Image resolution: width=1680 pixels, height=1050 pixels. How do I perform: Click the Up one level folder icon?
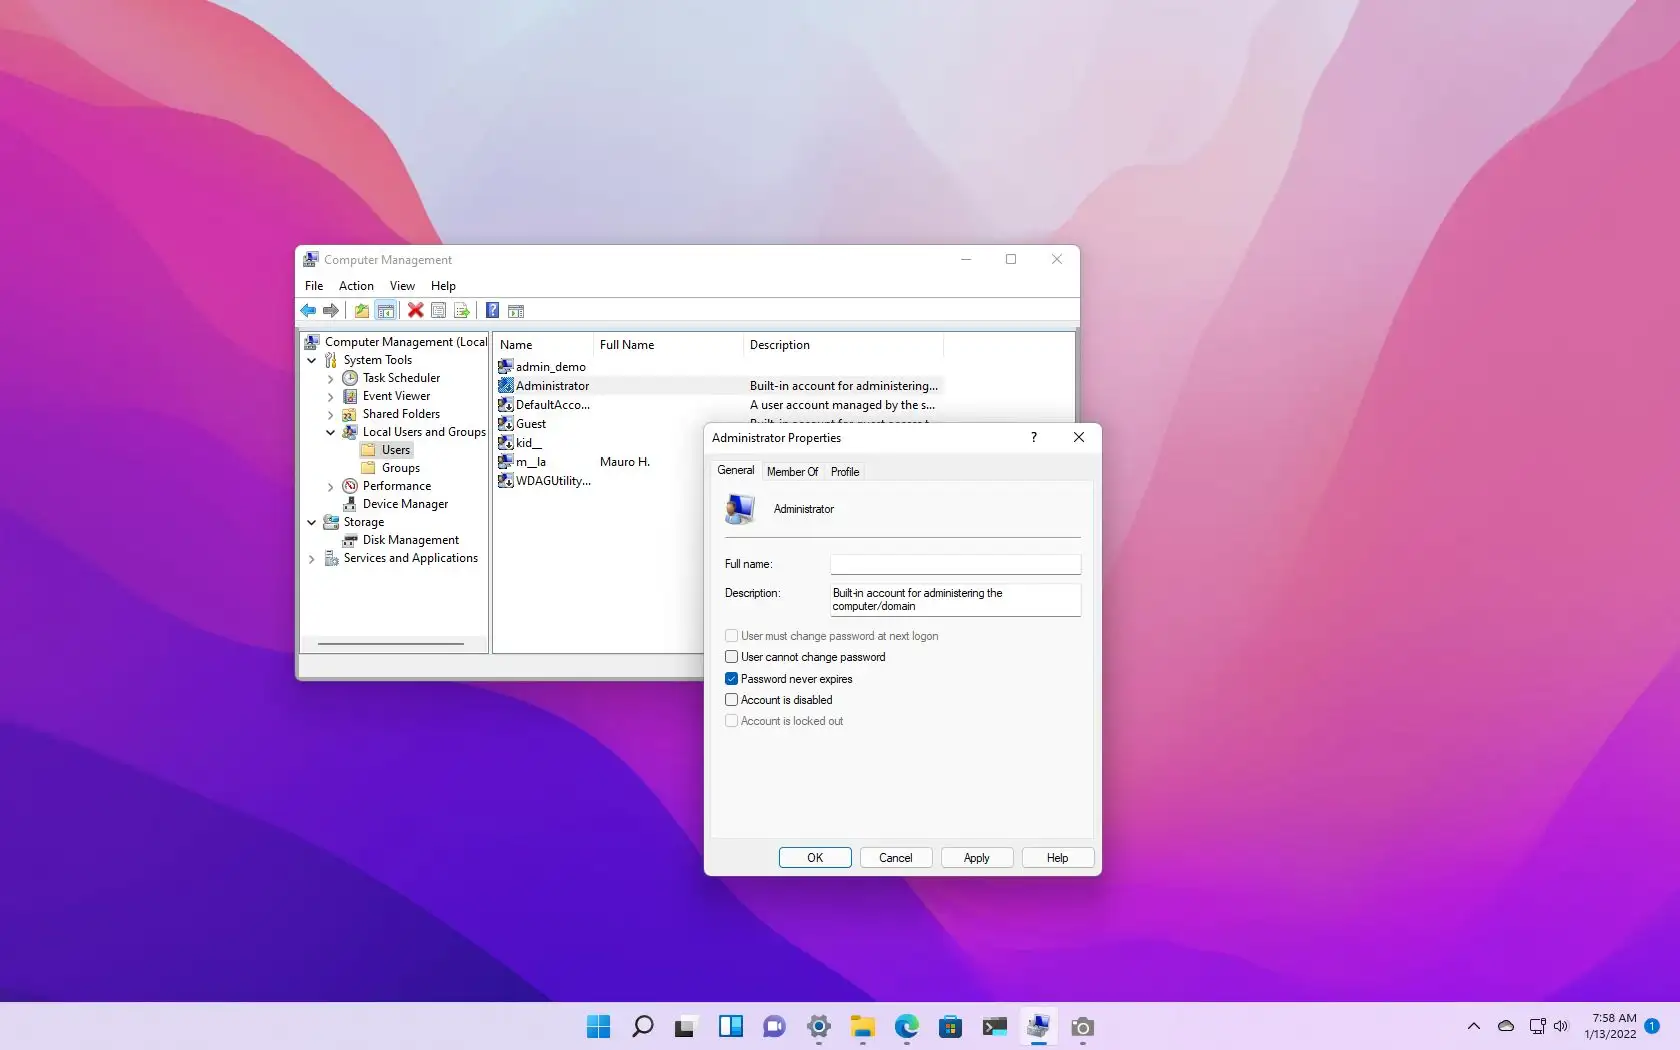tap(361, 311)
